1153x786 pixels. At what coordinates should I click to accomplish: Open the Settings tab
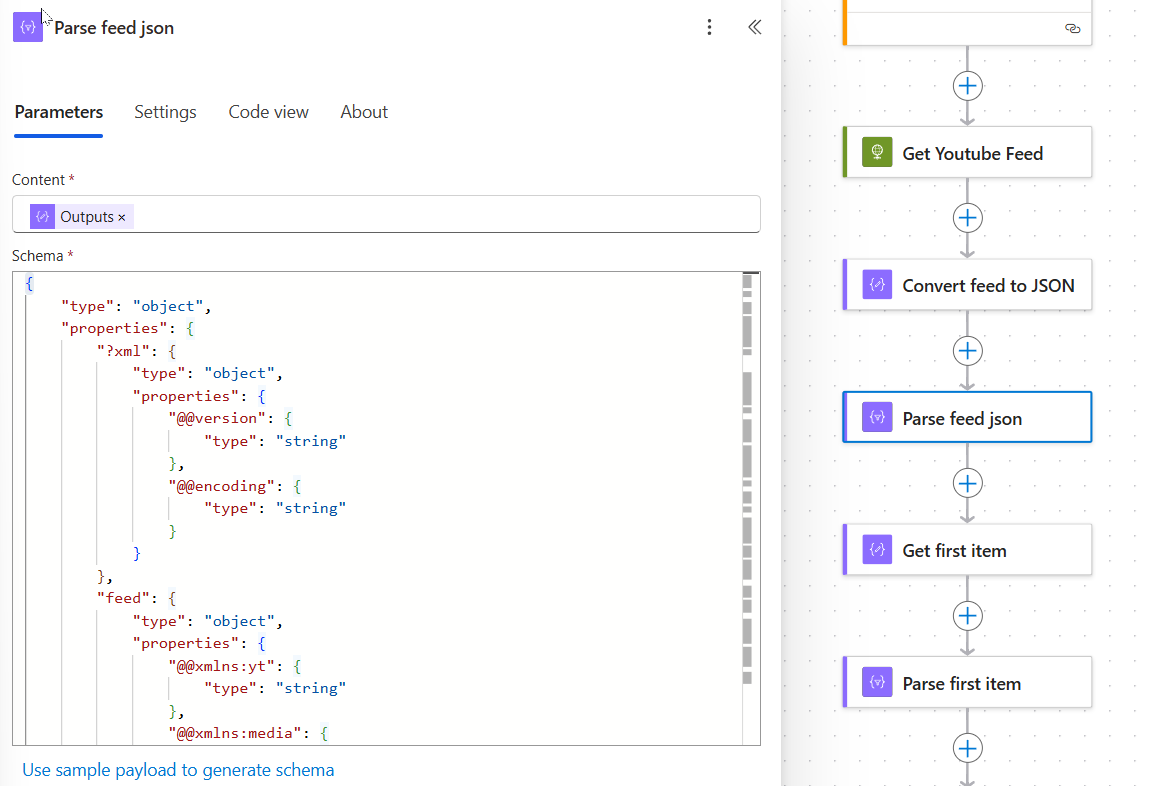(165, 112)
